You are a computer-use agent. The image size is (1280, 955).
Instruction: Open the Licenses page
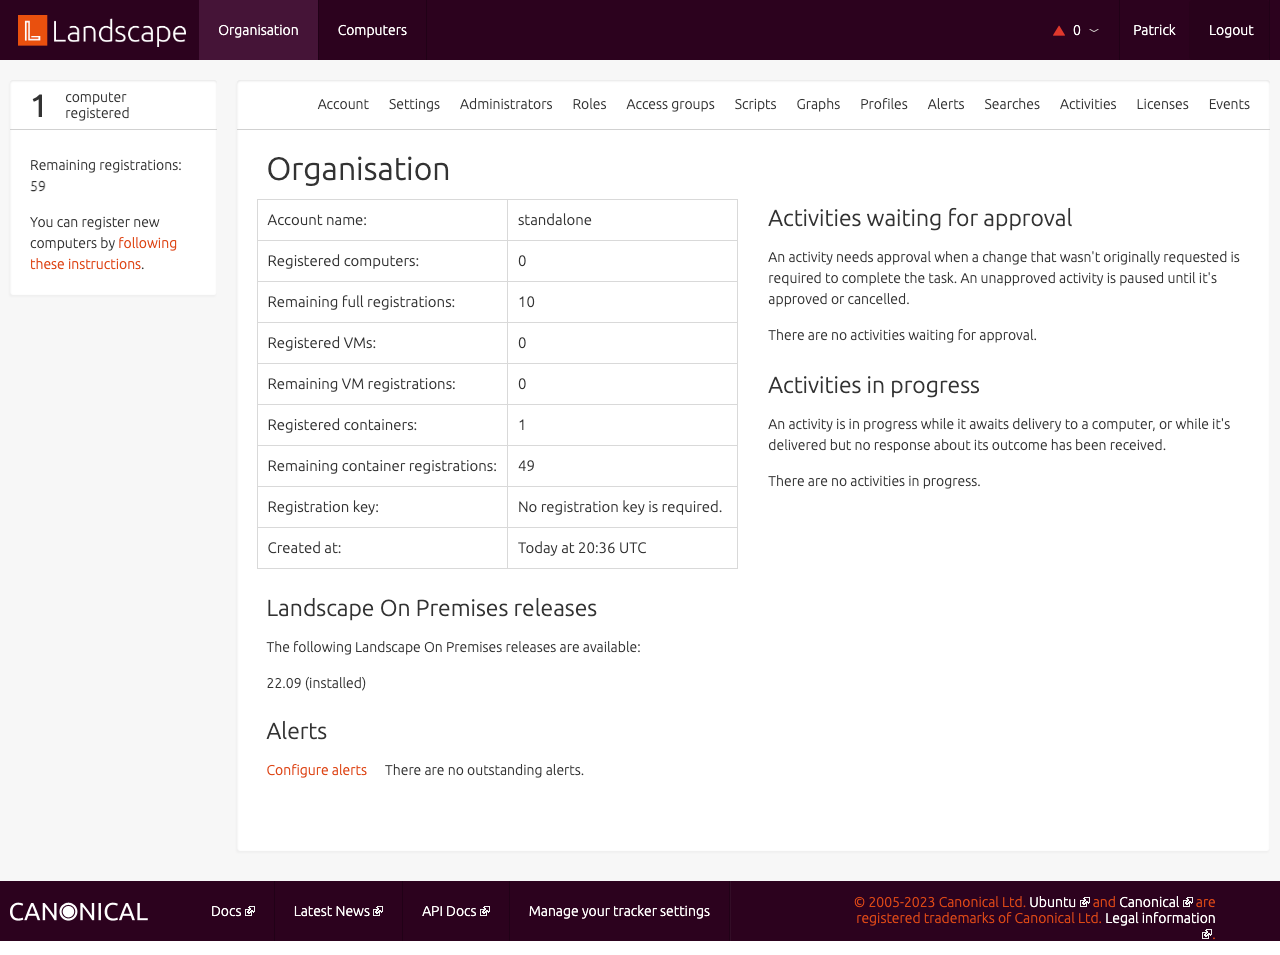point(1162,104)
